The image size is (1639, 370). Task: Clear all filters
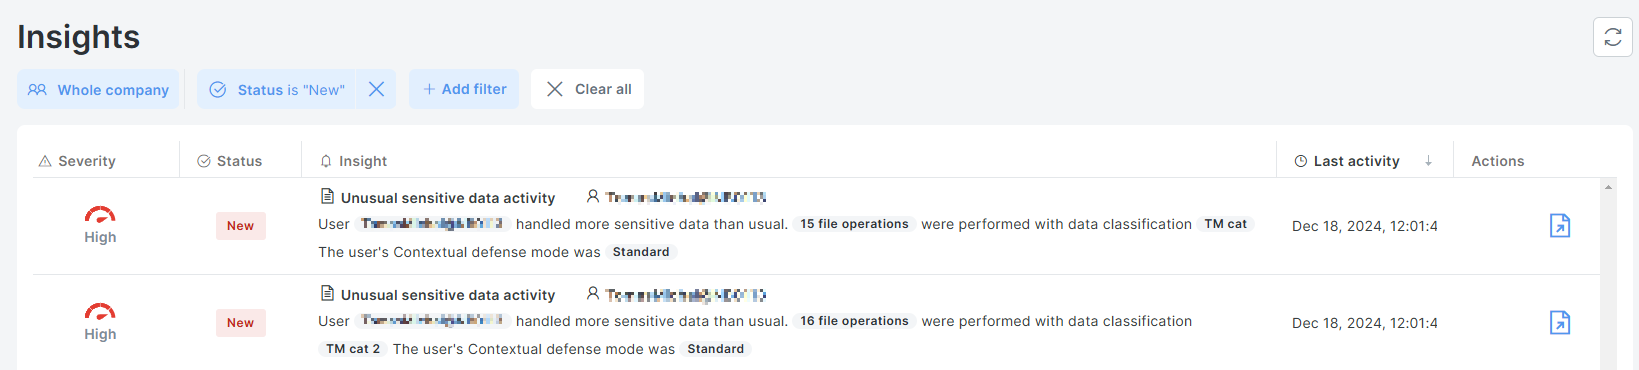[x=588, y=89]
